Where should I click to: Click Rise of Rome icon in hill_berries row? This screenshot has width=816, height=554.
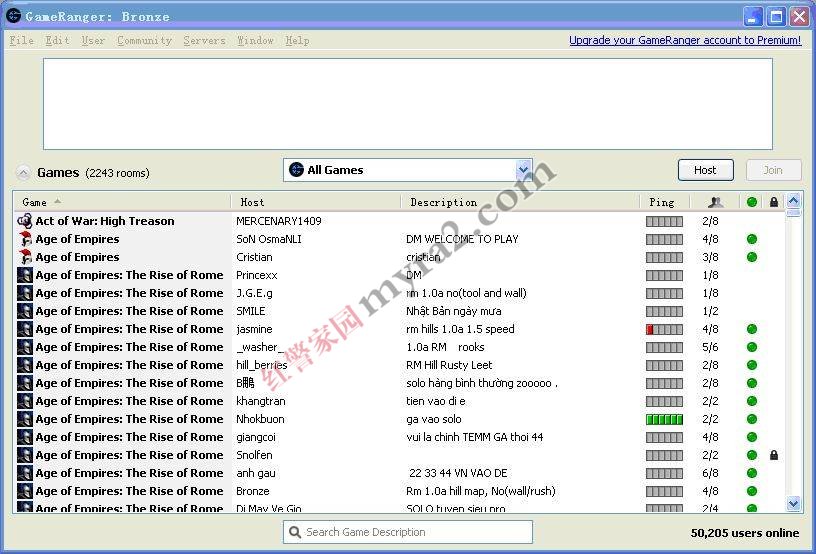tap(25, 365)
